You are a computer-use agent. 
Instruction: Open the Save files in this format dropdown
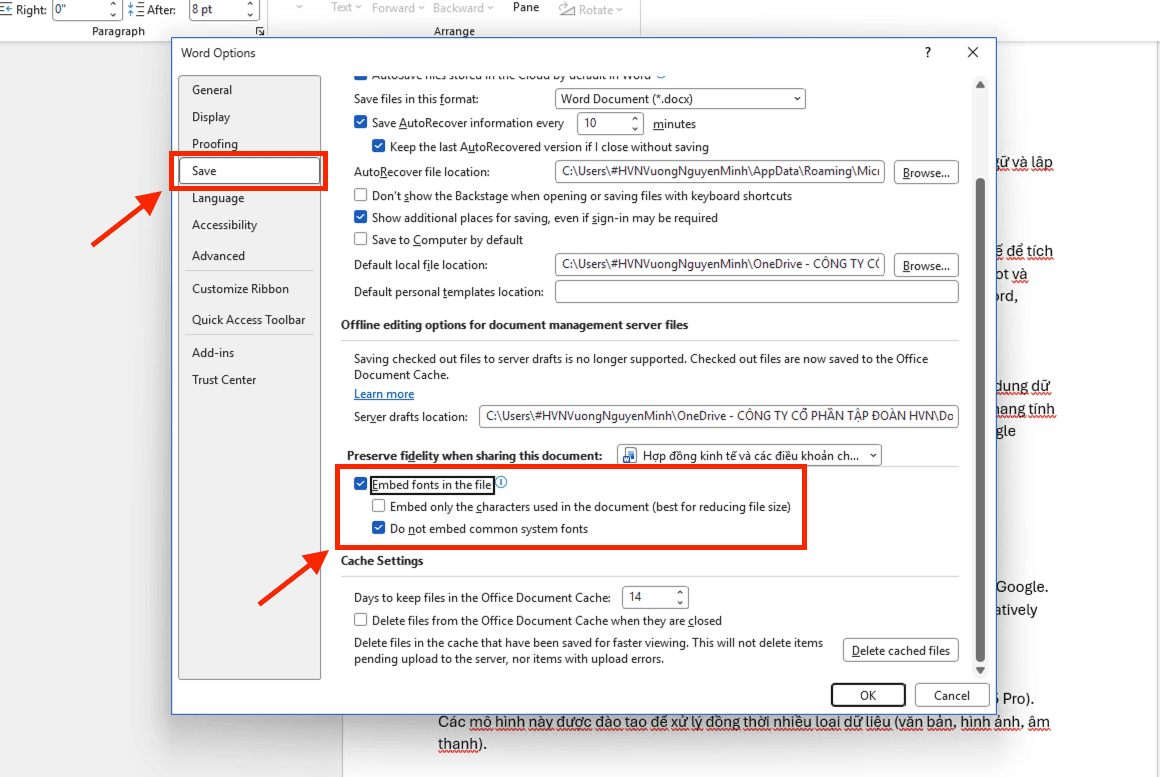click(797, 98)
